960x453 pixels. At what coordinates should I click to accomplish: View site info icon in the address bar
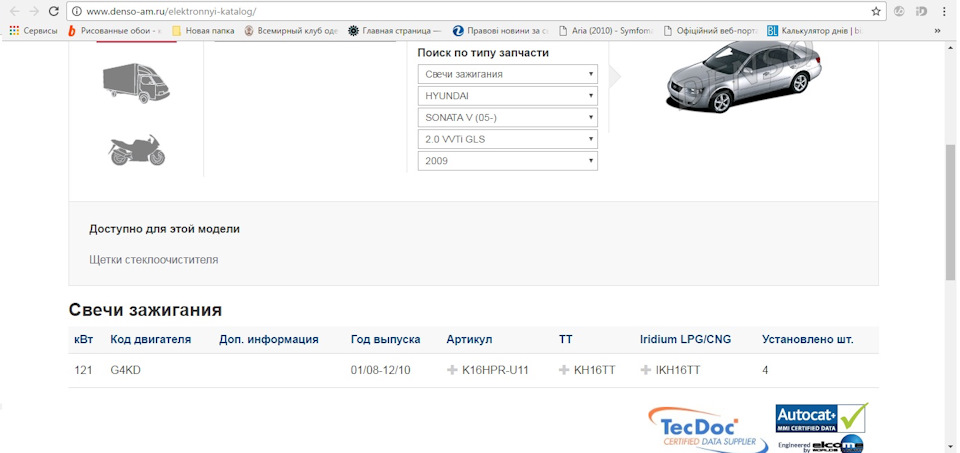(77, 11)
